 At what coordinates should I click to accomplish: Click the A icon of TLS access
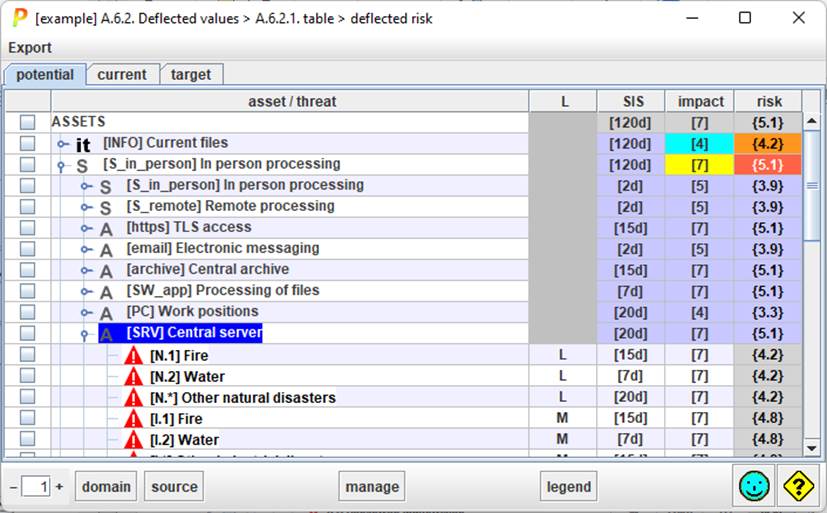point(106,229)
